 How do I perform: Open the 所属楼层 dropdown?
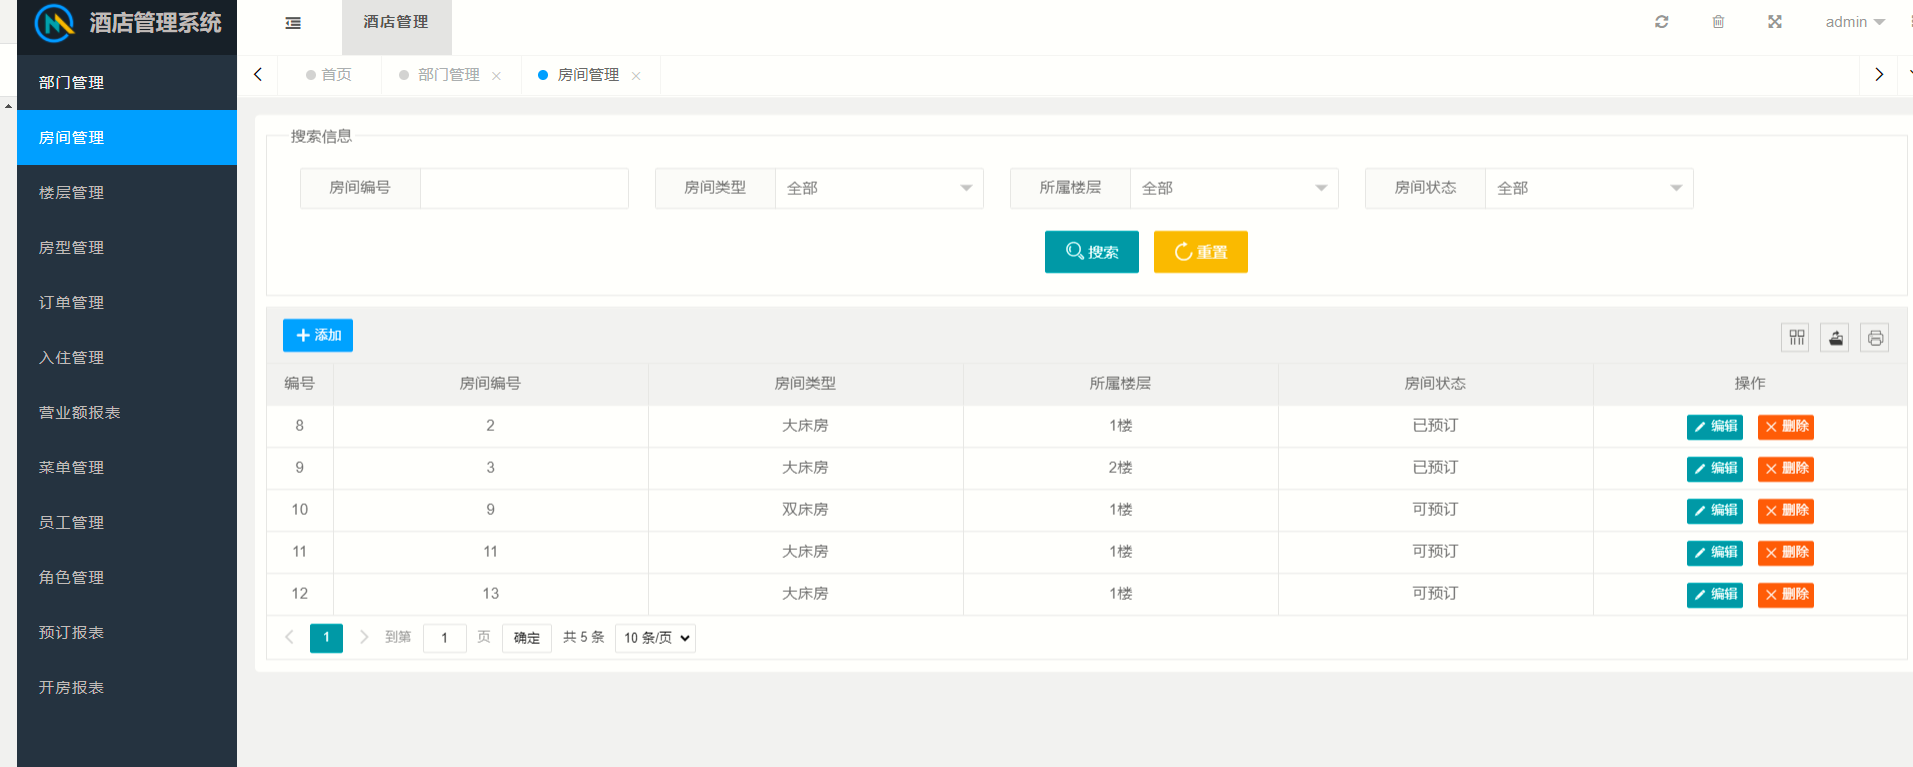[x=1234, y=188]
